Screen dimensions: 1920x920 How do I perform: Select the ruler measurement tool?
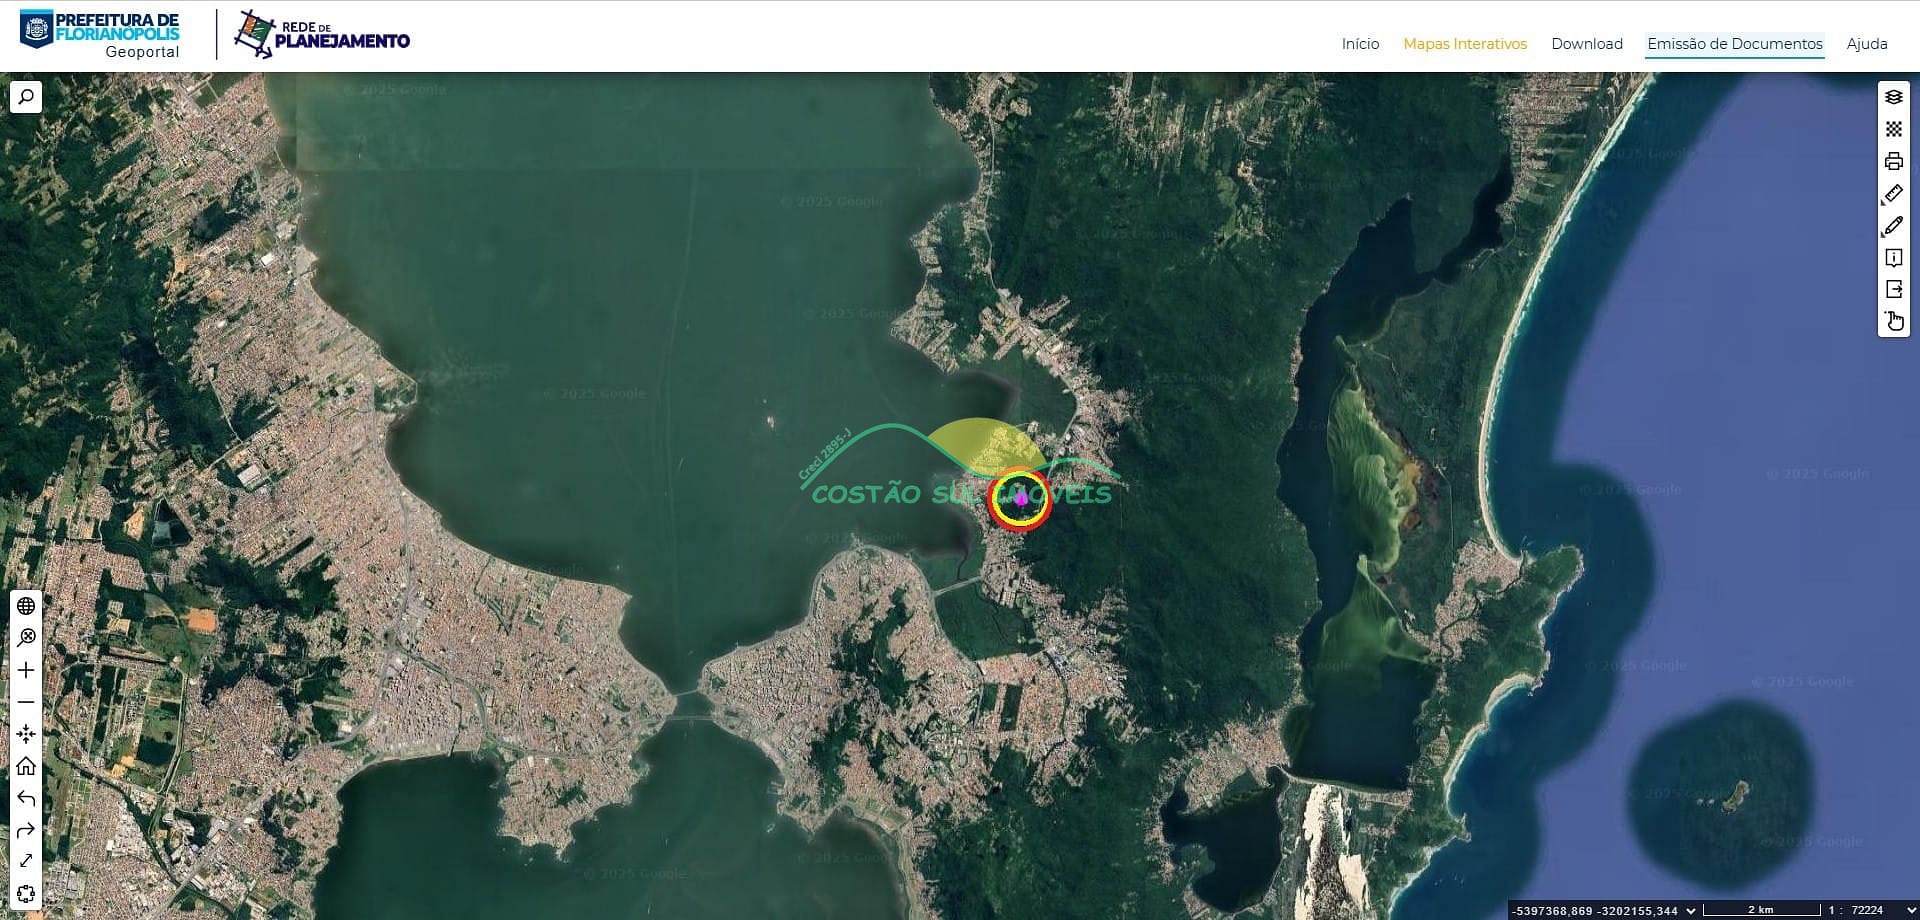click(x=1893, y=194)
